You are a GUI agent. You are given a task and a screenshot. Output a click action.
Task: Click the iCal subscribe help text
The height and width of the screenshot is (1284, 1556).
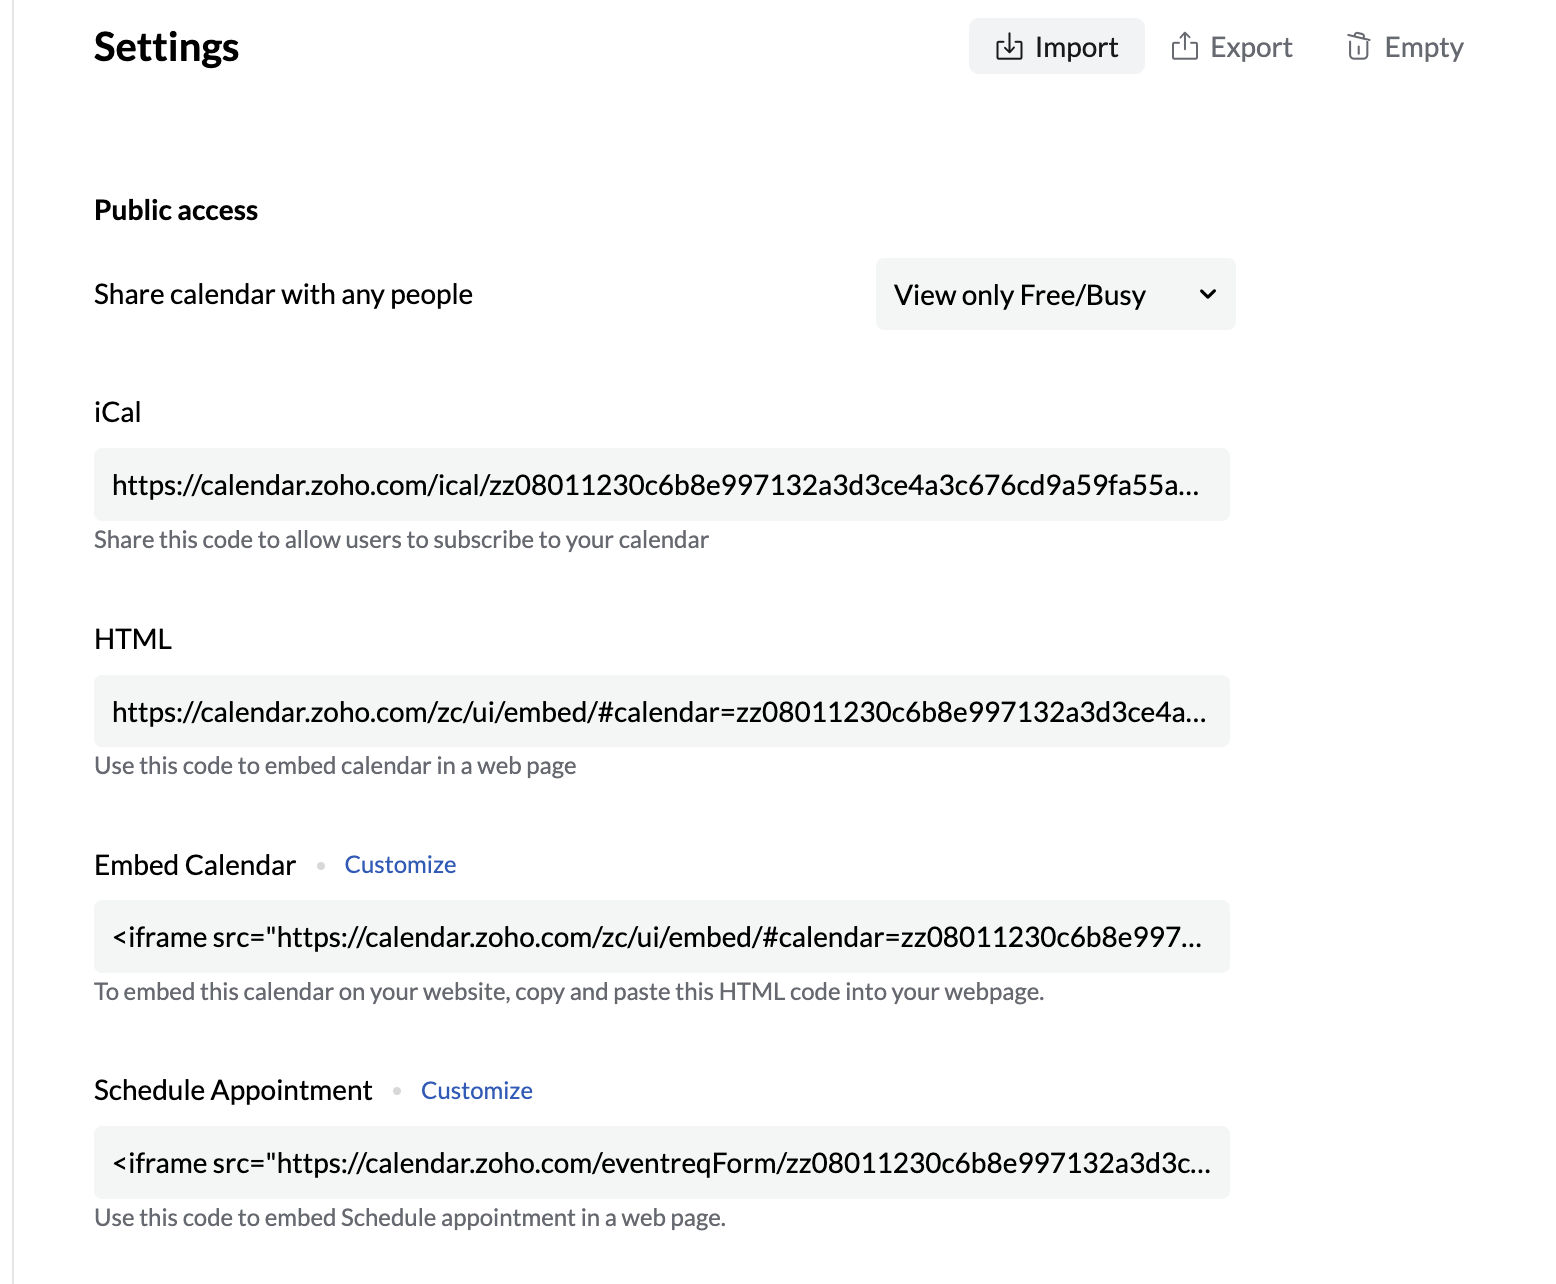point(401,540)
